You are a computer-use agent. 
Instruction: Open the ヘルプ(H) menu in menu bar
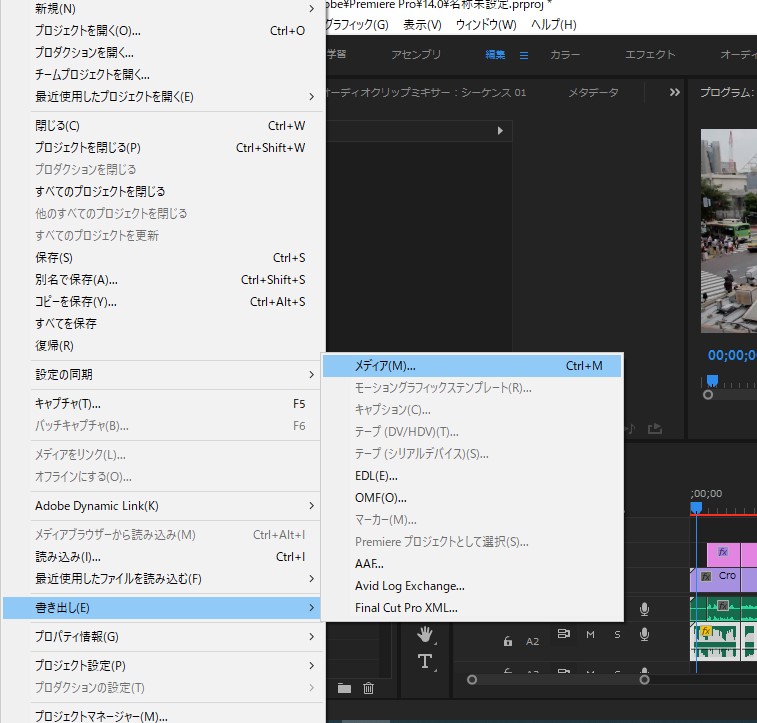(554, 25)
